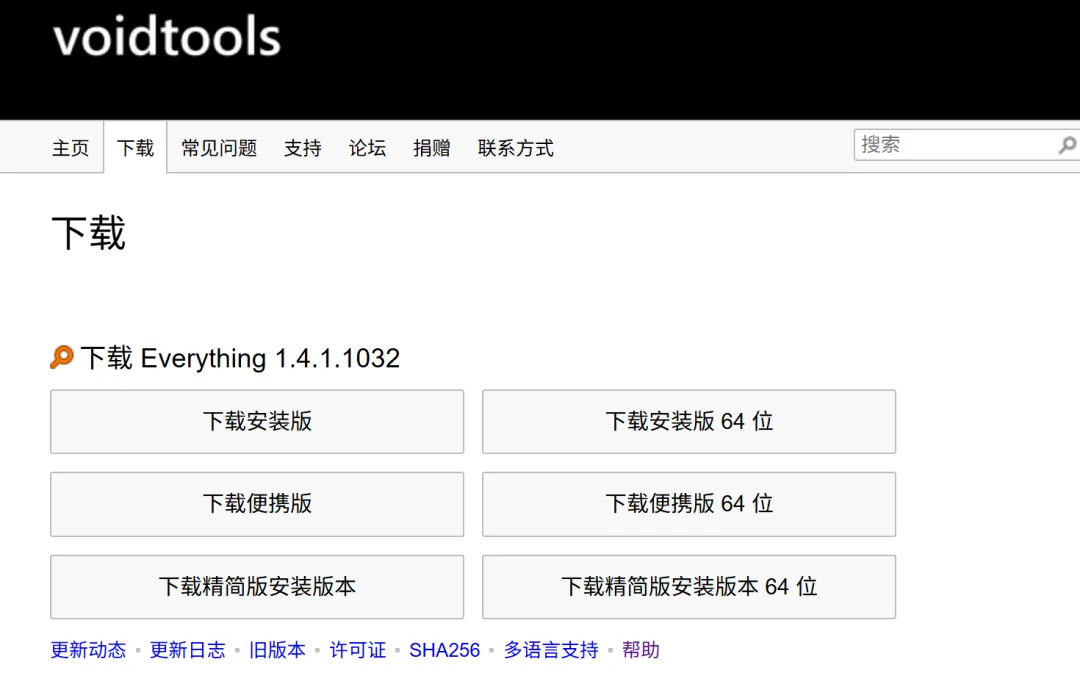Click the large 下载 page title
Screen dimensions: 1080x673
[x=89, y=233]
